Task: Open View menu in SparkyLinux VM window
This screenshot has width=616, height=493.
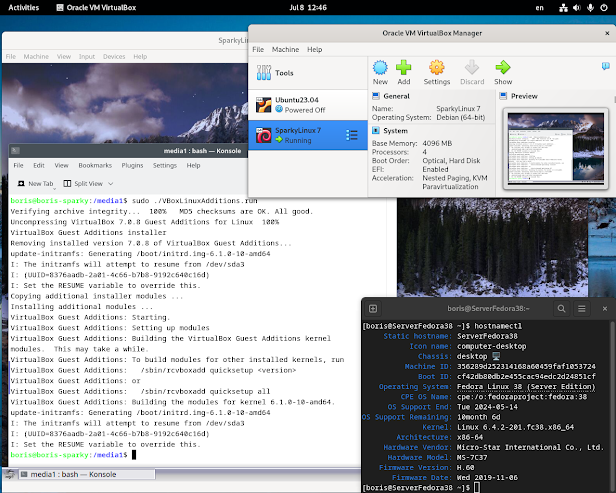Action: point(64,57)
